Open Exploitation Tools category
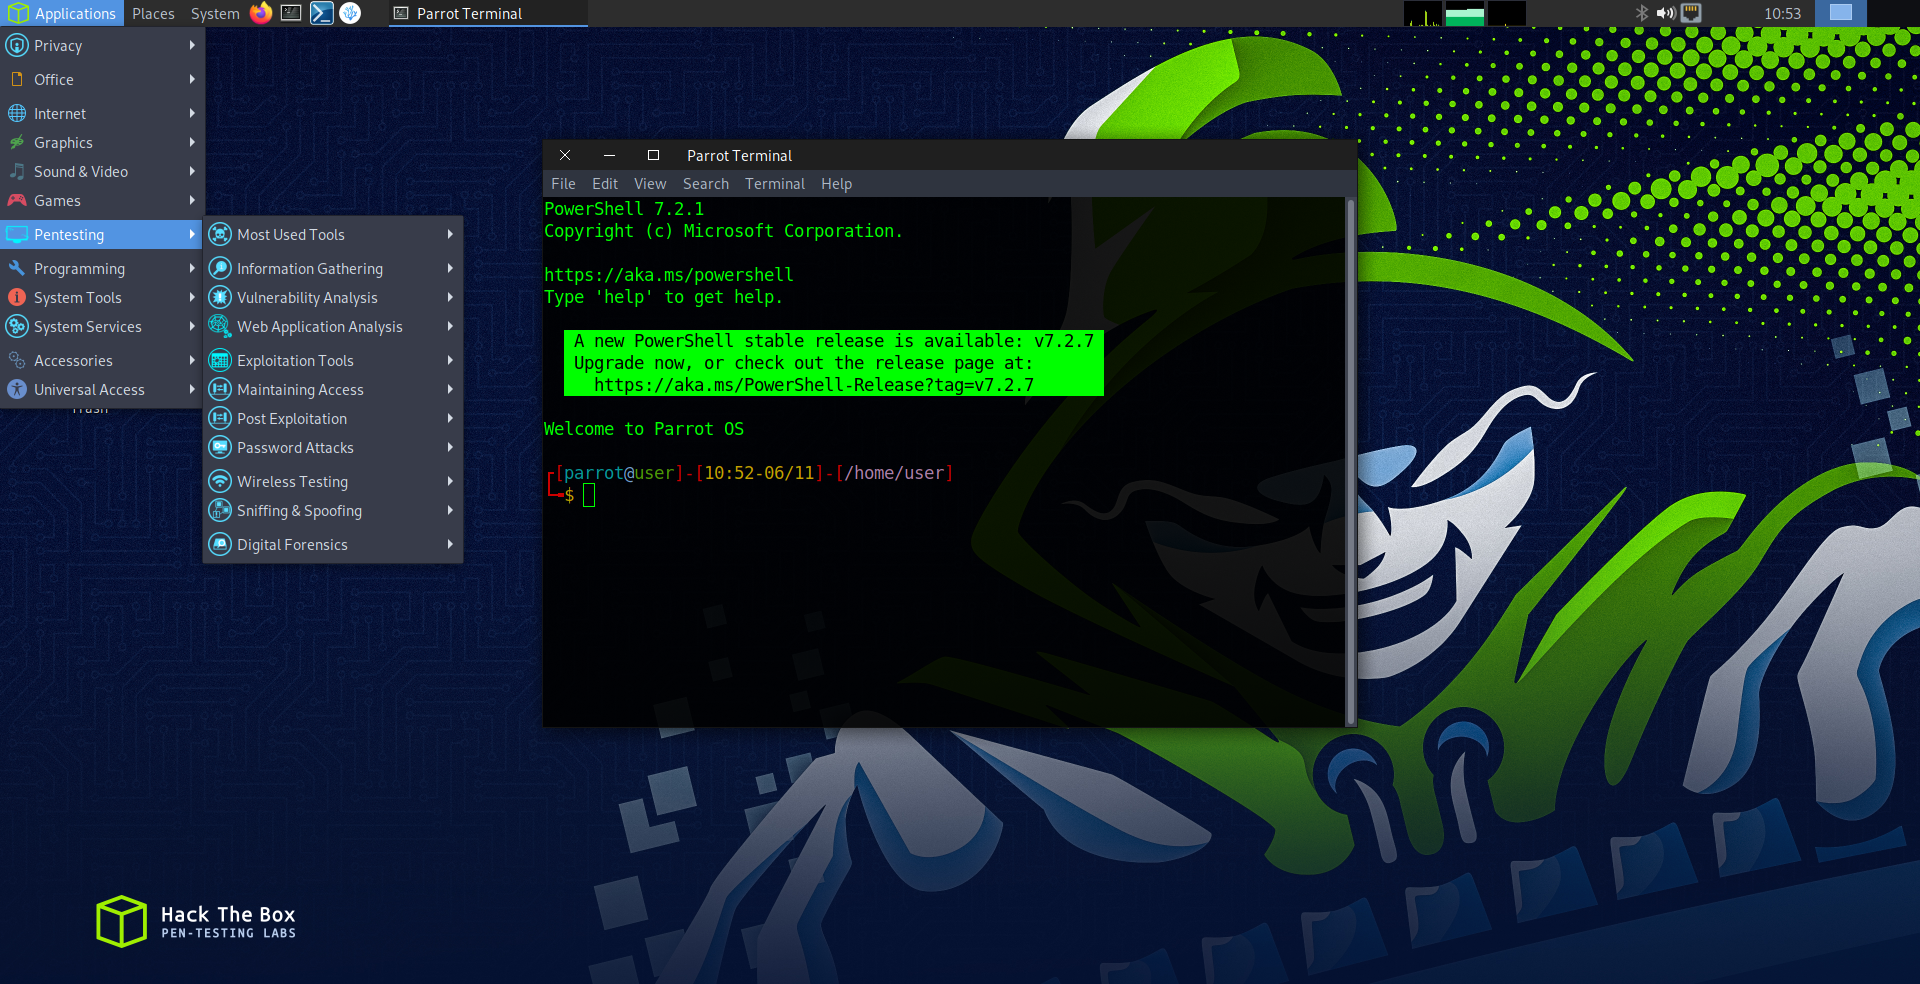This screenshot has width=1920, height=984. click(x=332, y=360)
